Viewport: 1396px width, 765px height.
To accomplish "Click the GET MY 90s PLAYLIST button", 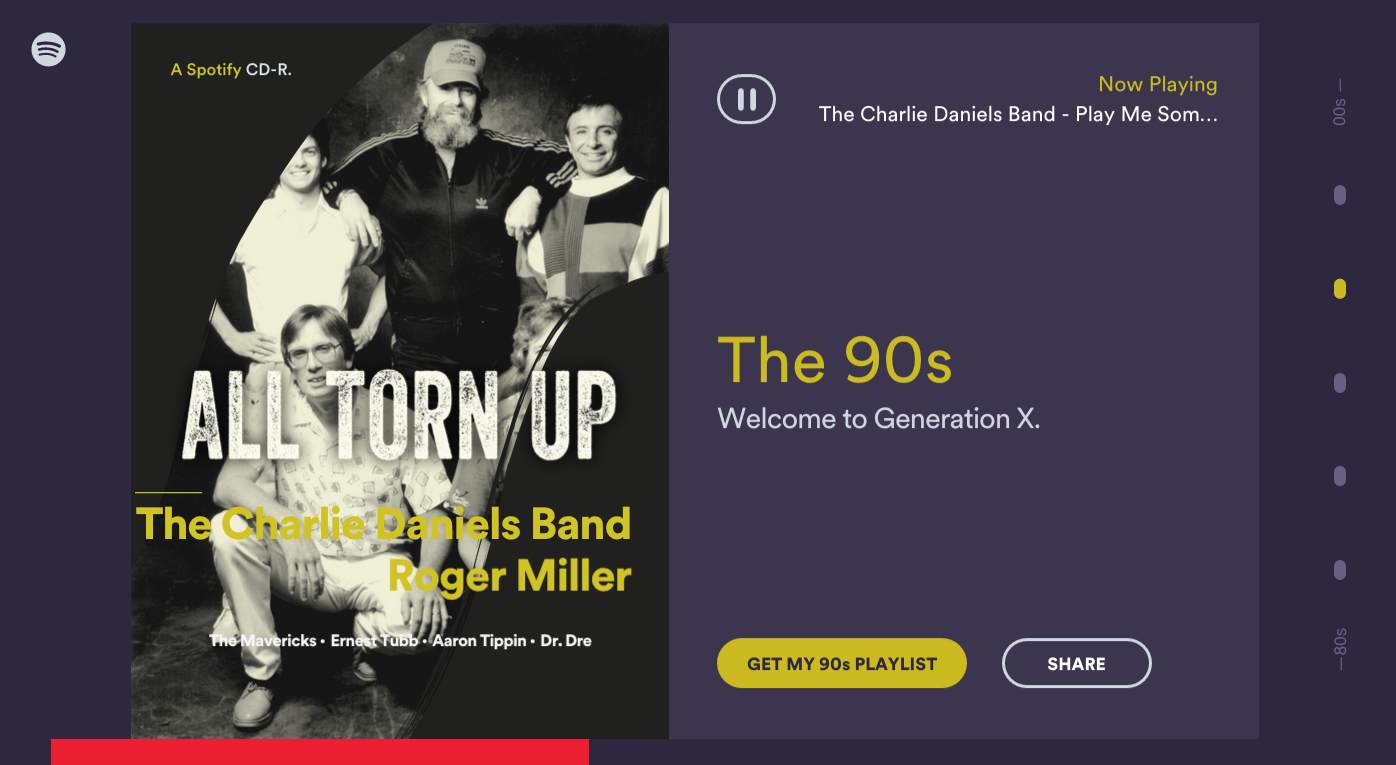I will tap(841, 663).
